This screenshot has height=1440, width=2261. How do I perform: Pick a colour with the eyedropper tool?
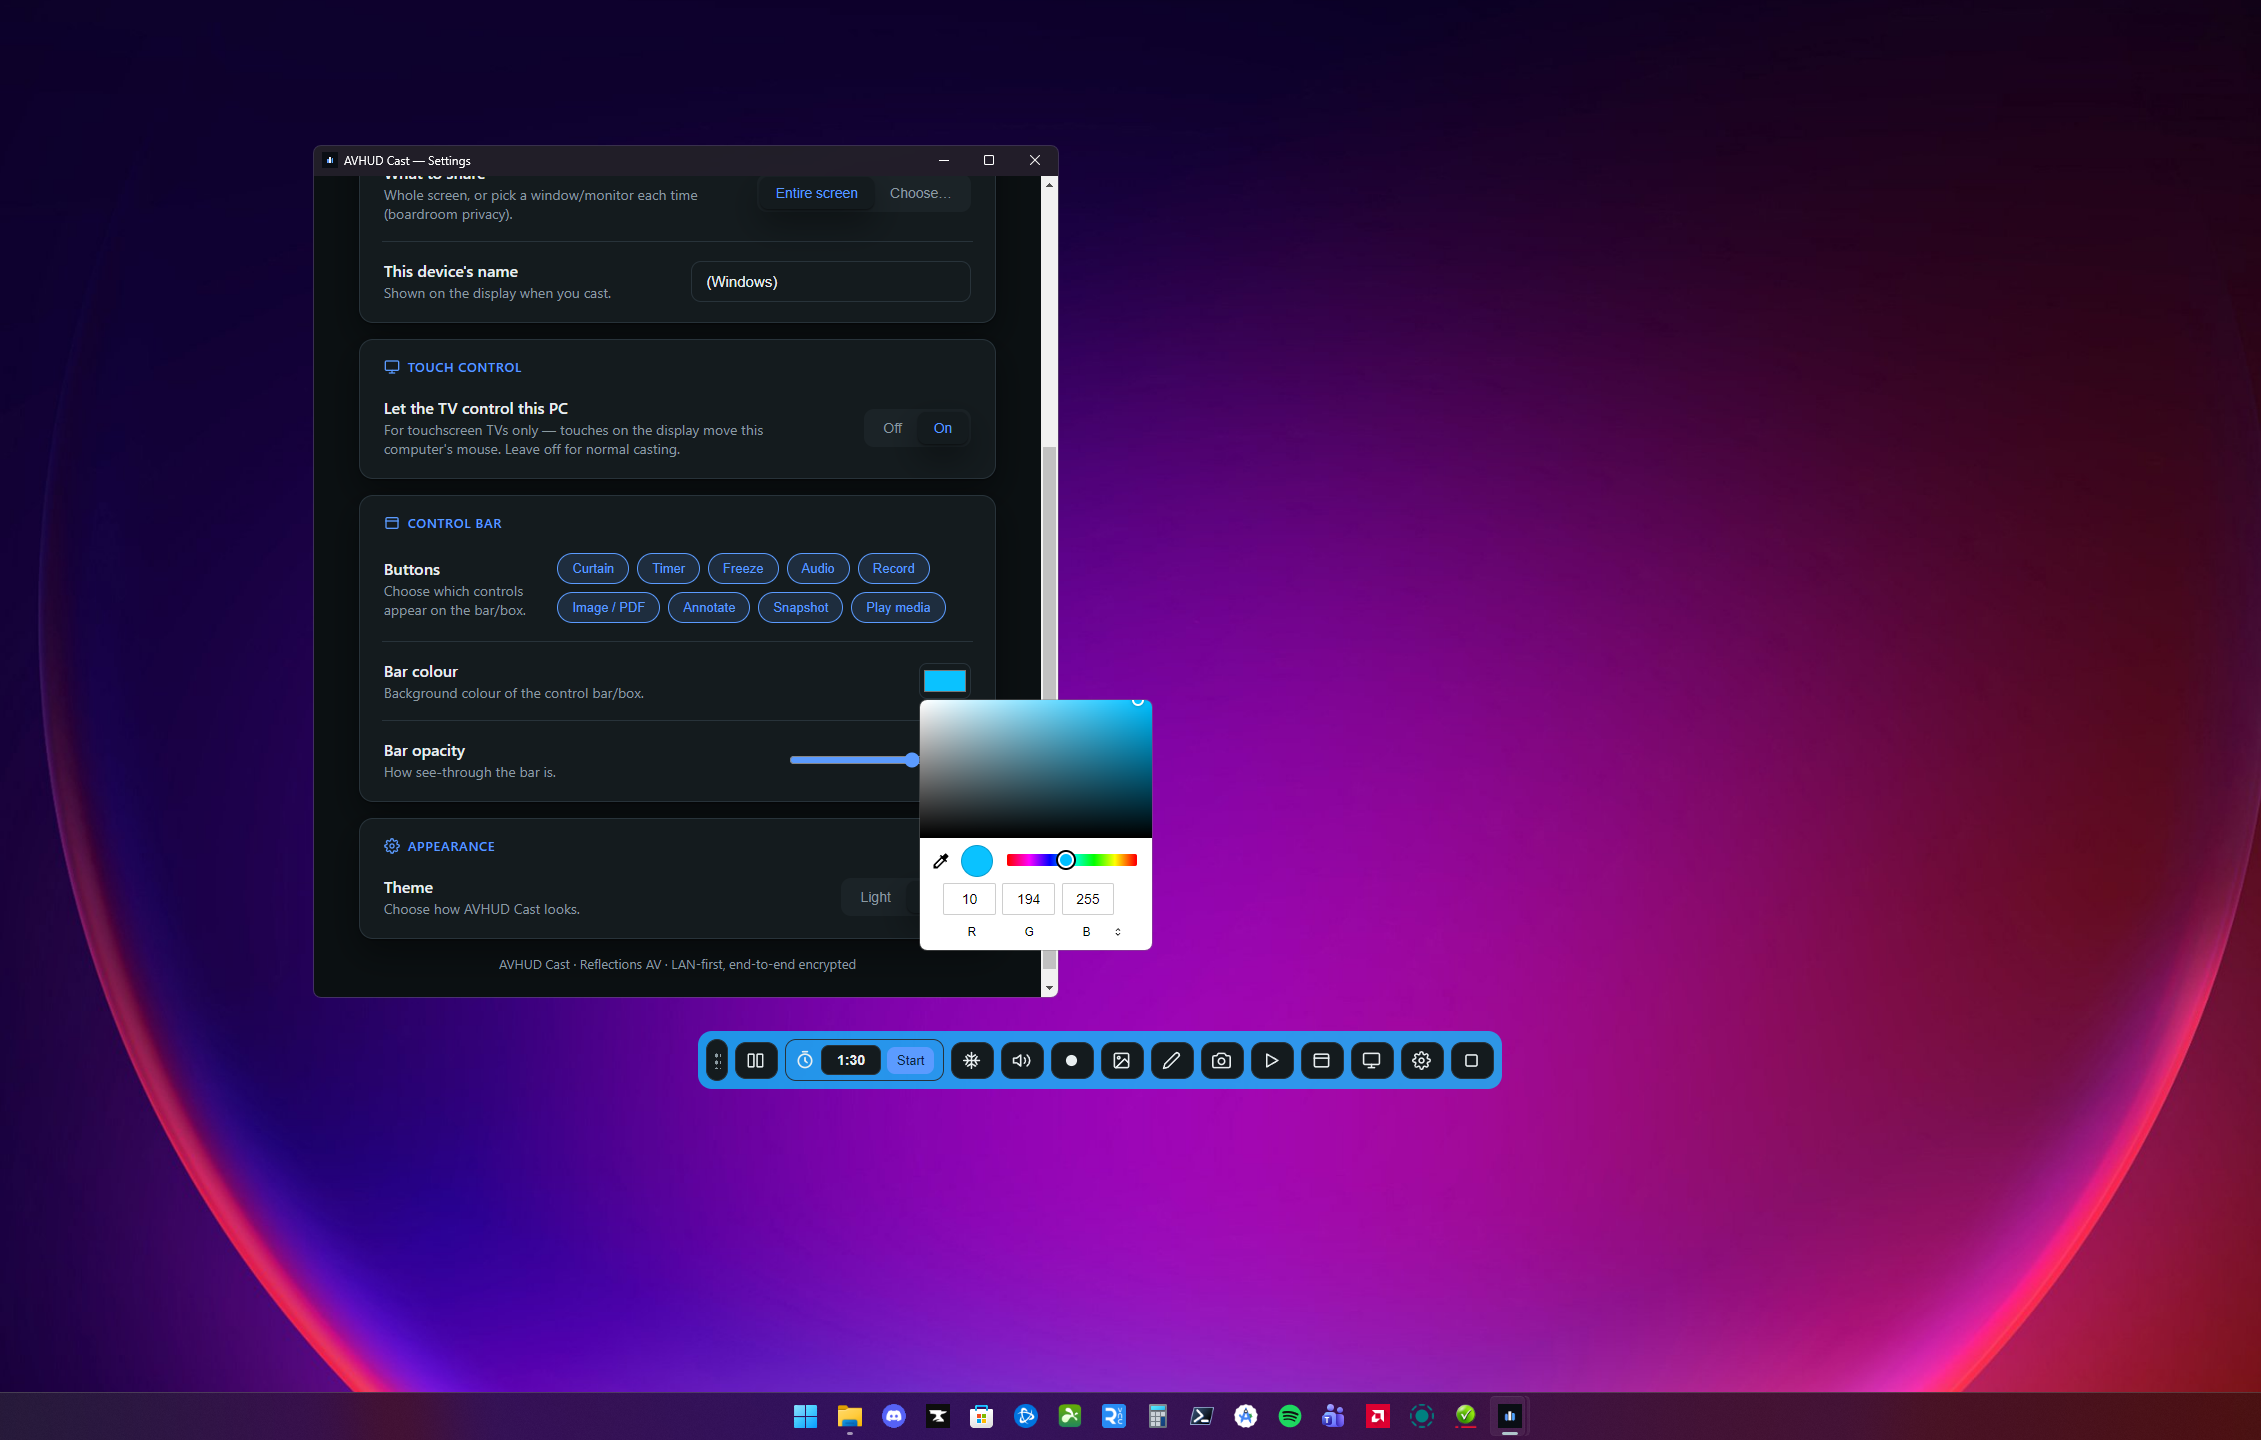point(940,861)
